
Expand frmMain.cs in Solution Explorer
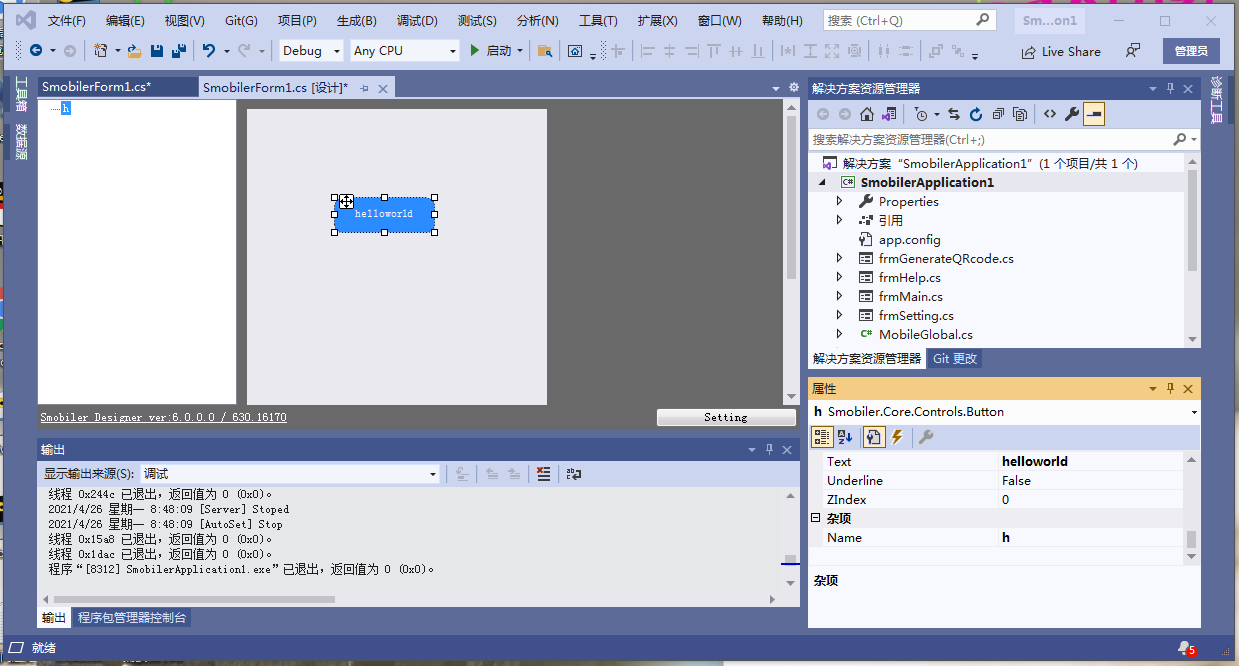pos(840,296)
